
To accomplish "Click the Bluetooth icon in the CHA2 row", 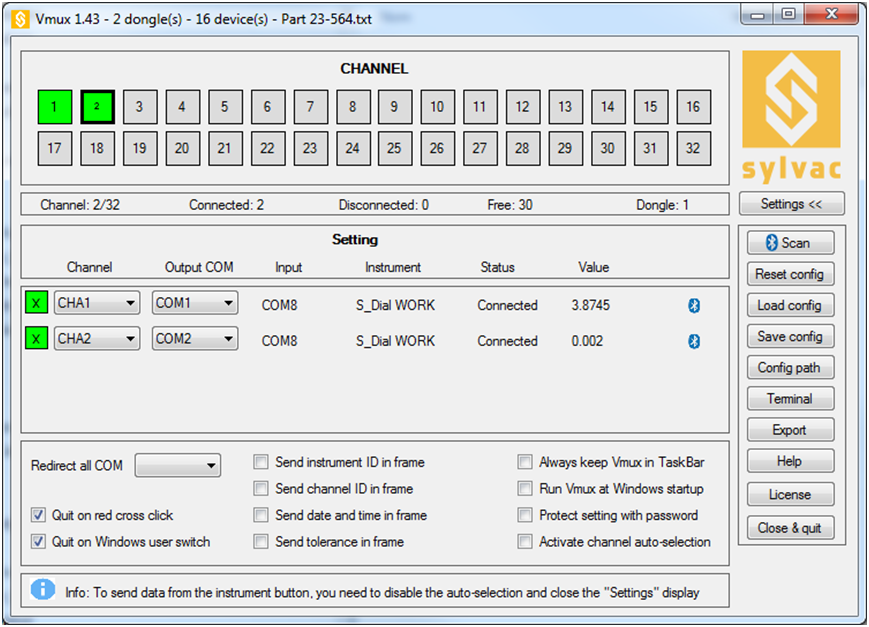I will point(694,341).
